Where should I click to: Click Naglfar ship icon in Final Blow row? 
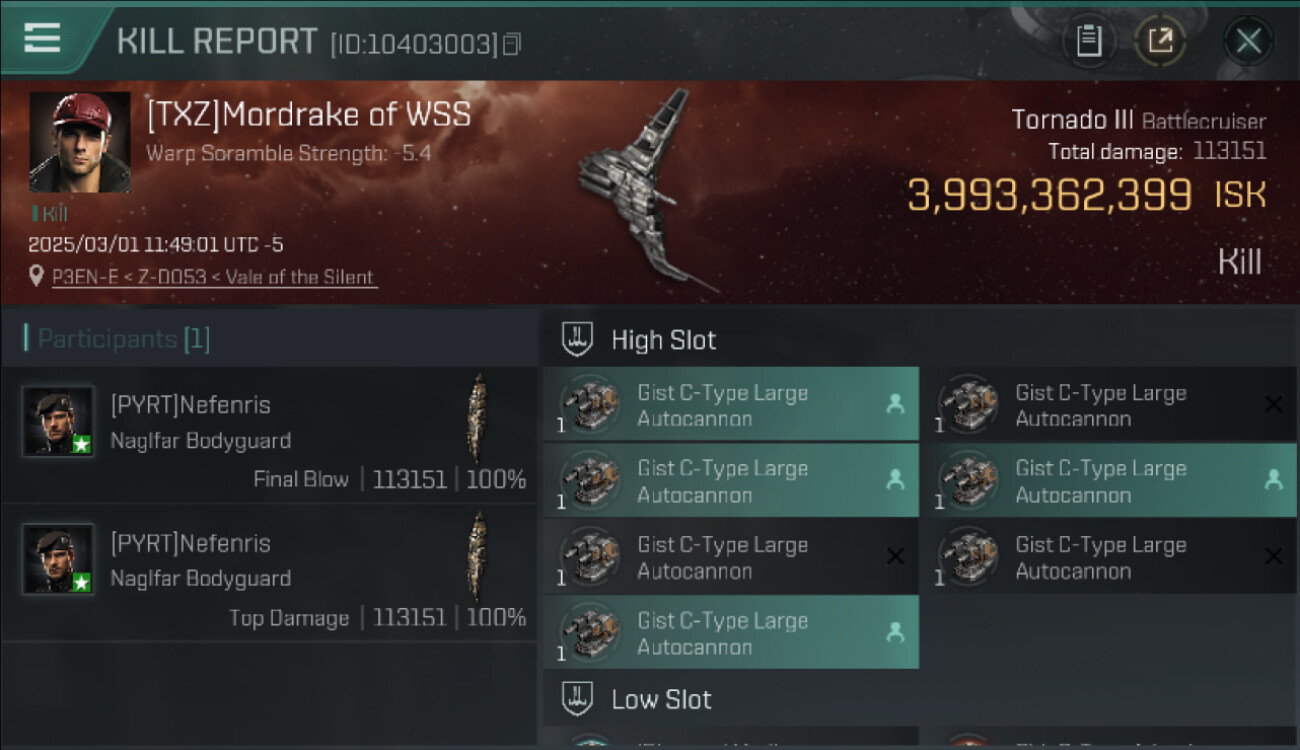[478, 418]
